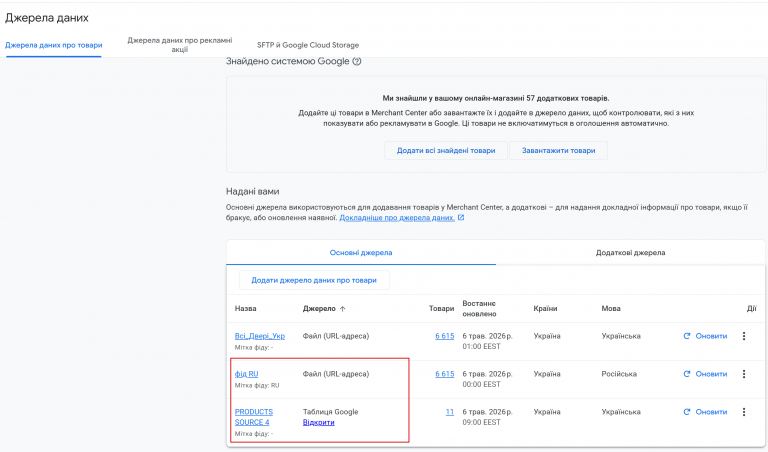
Task: Open help icon next to Знайдено системою Google
Action: point(357,62)
